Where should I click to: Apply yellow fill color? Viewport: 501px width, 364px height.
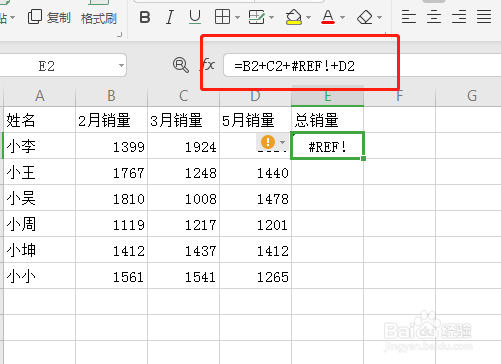[294, 17]
